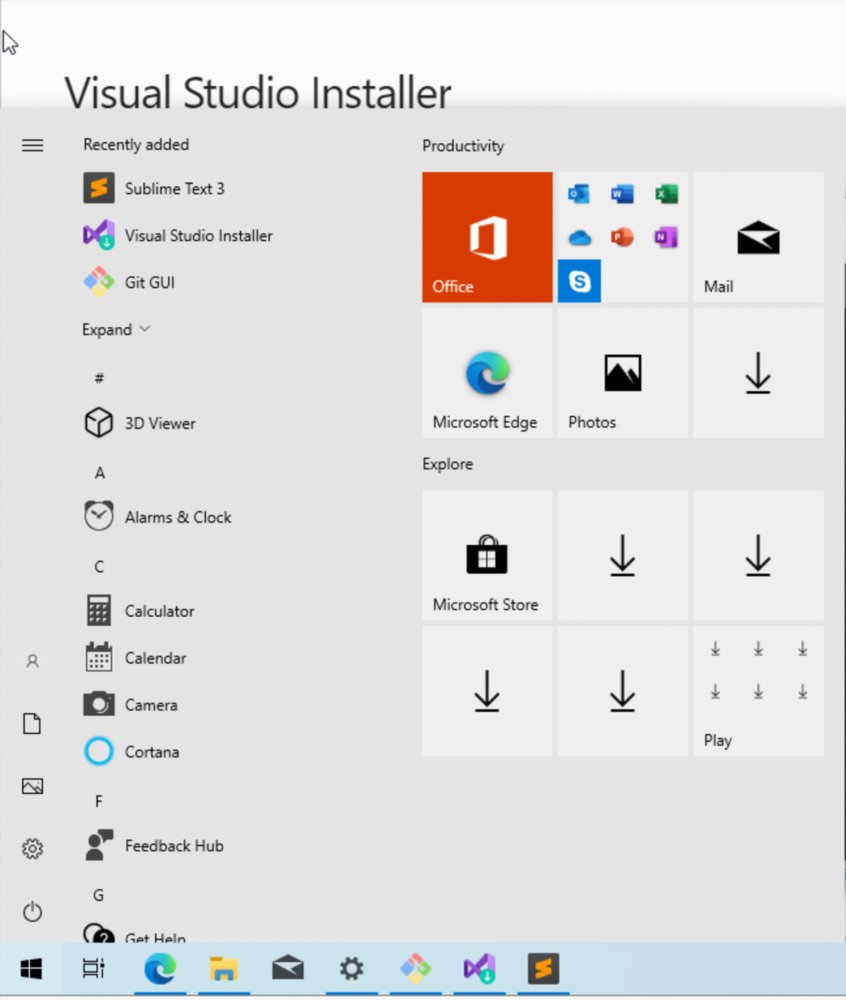Screen dimensions: 846x1000
Task: Open Alarms & Clock app
Action: [x=157, y=517]
